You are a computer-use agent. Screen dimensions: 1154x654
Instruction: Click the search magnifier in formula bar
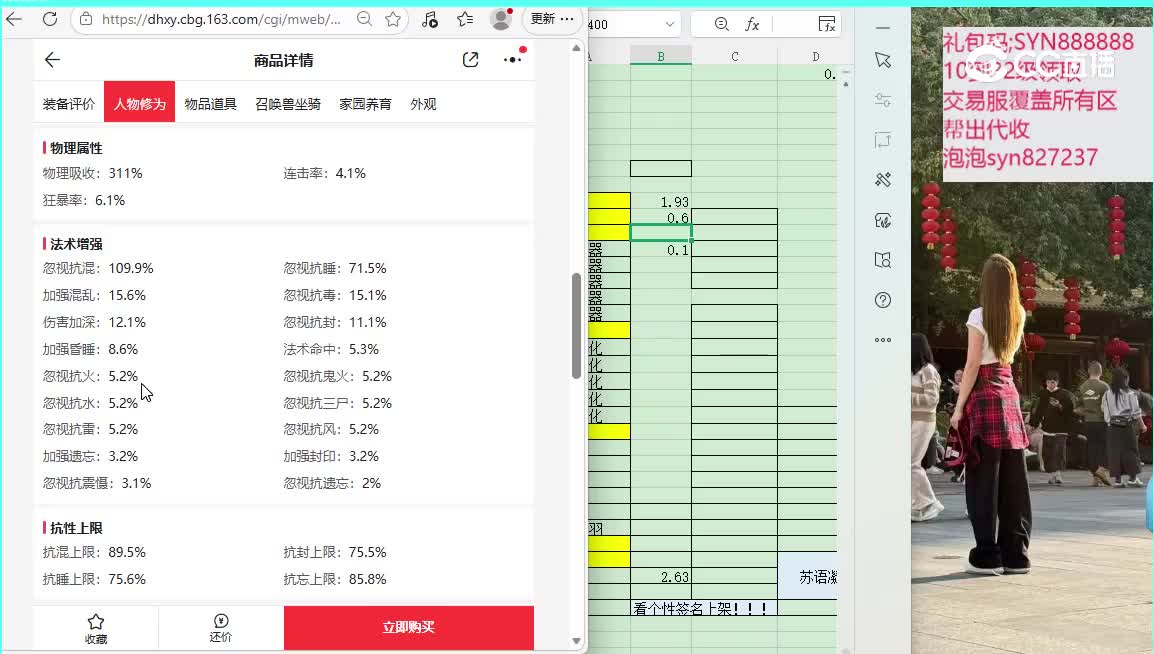click(x=722, y=25)
